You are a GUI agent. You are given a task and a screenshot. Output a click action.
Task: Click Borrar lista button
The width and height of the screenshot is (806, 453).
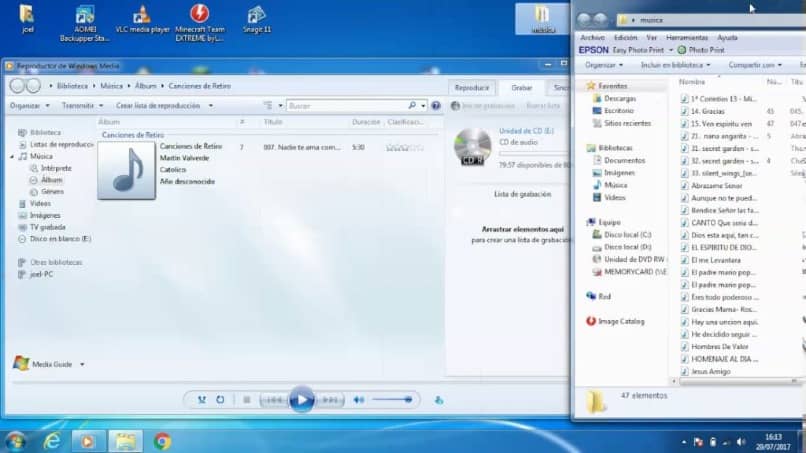click(x=543, y=106)
